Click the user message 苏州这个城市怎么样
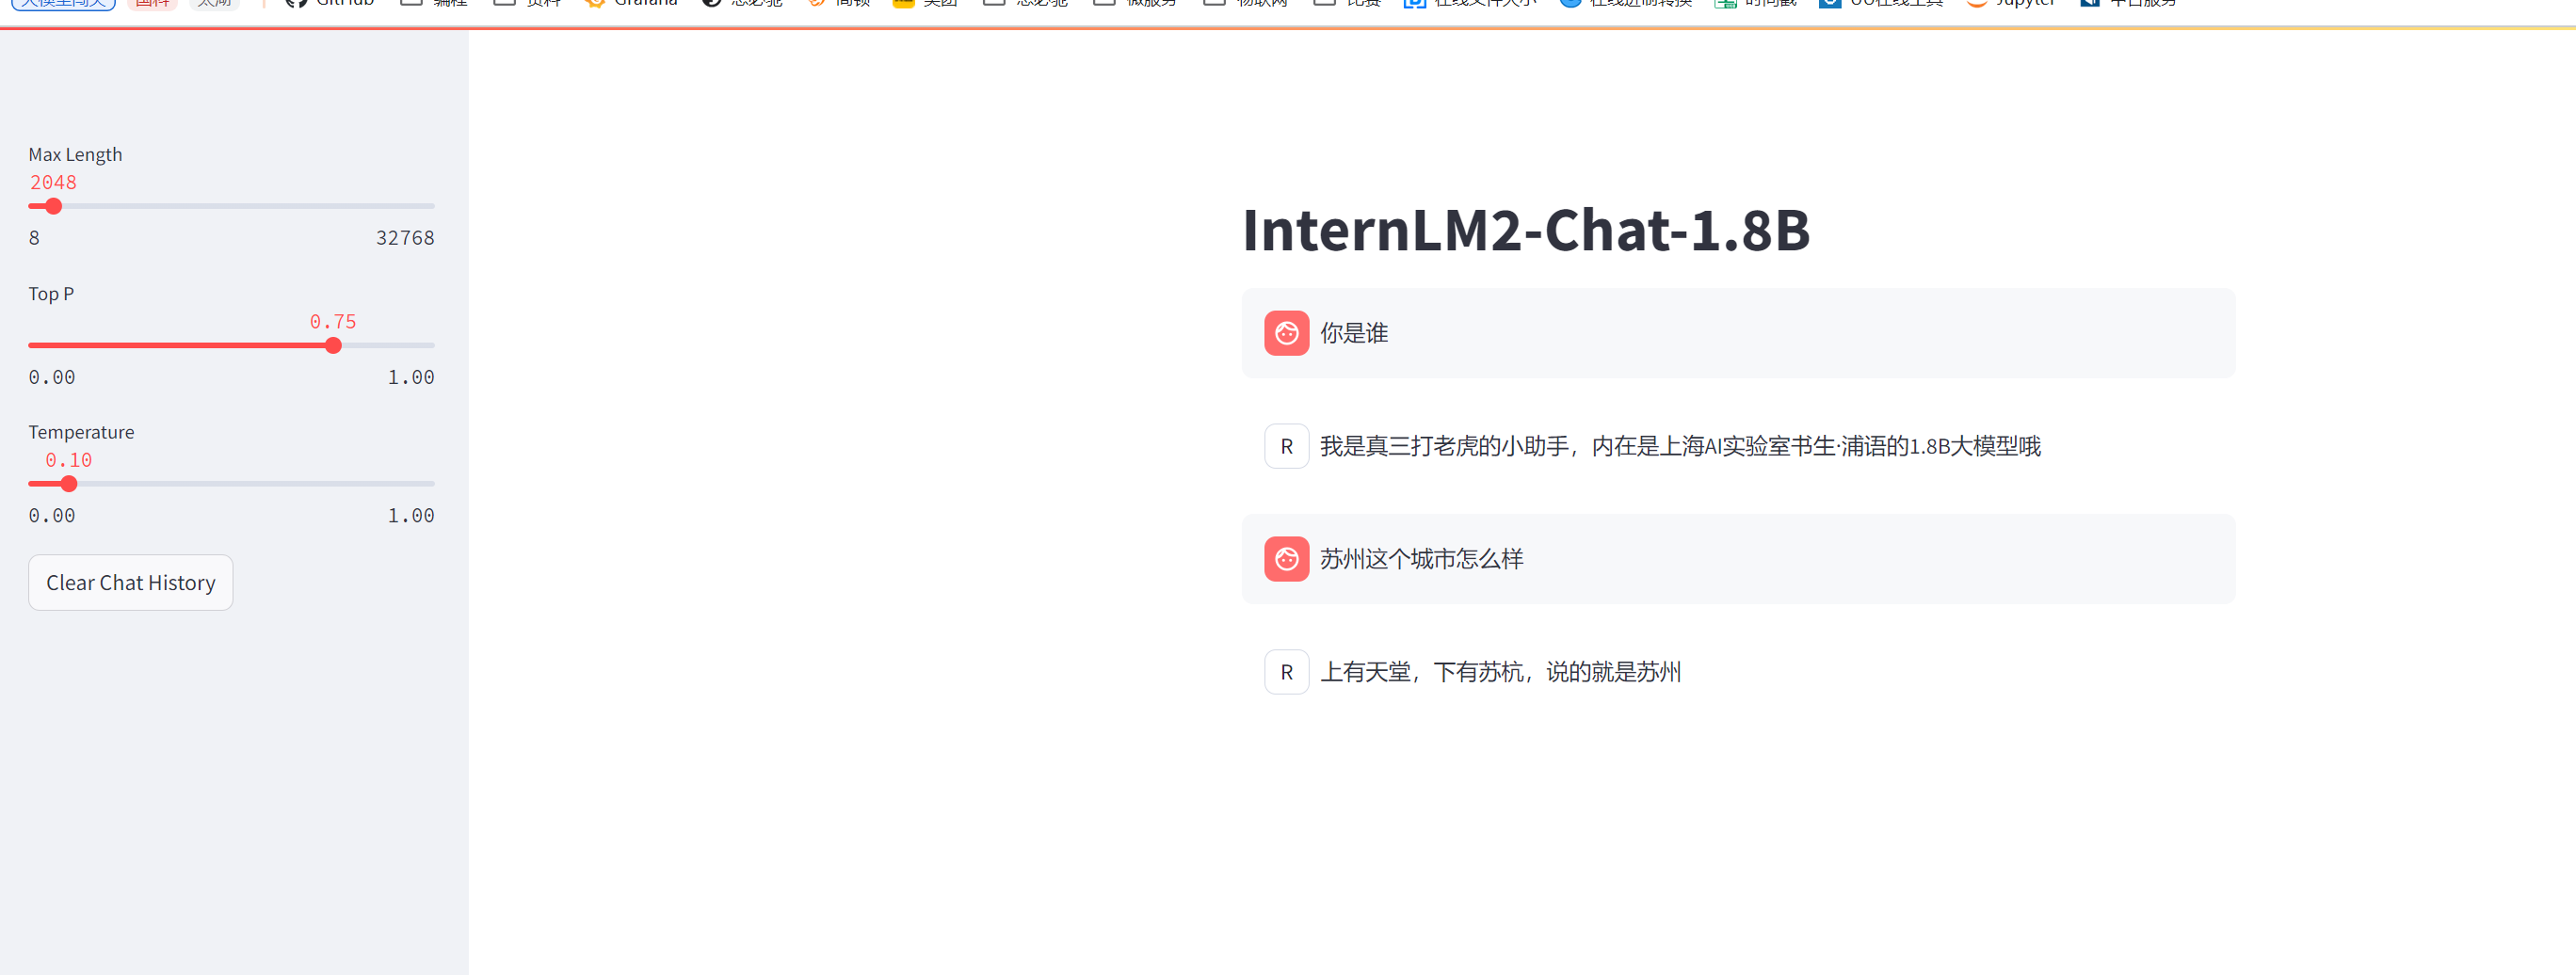The image size is (2576, 975). tap(1421, 559)
